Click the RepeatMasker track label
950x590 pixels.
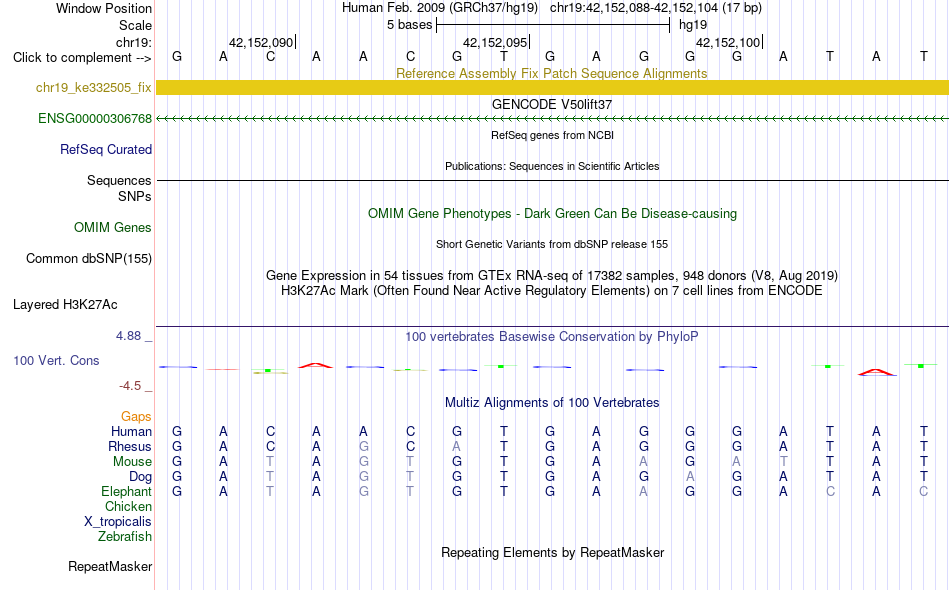[110, 567]
